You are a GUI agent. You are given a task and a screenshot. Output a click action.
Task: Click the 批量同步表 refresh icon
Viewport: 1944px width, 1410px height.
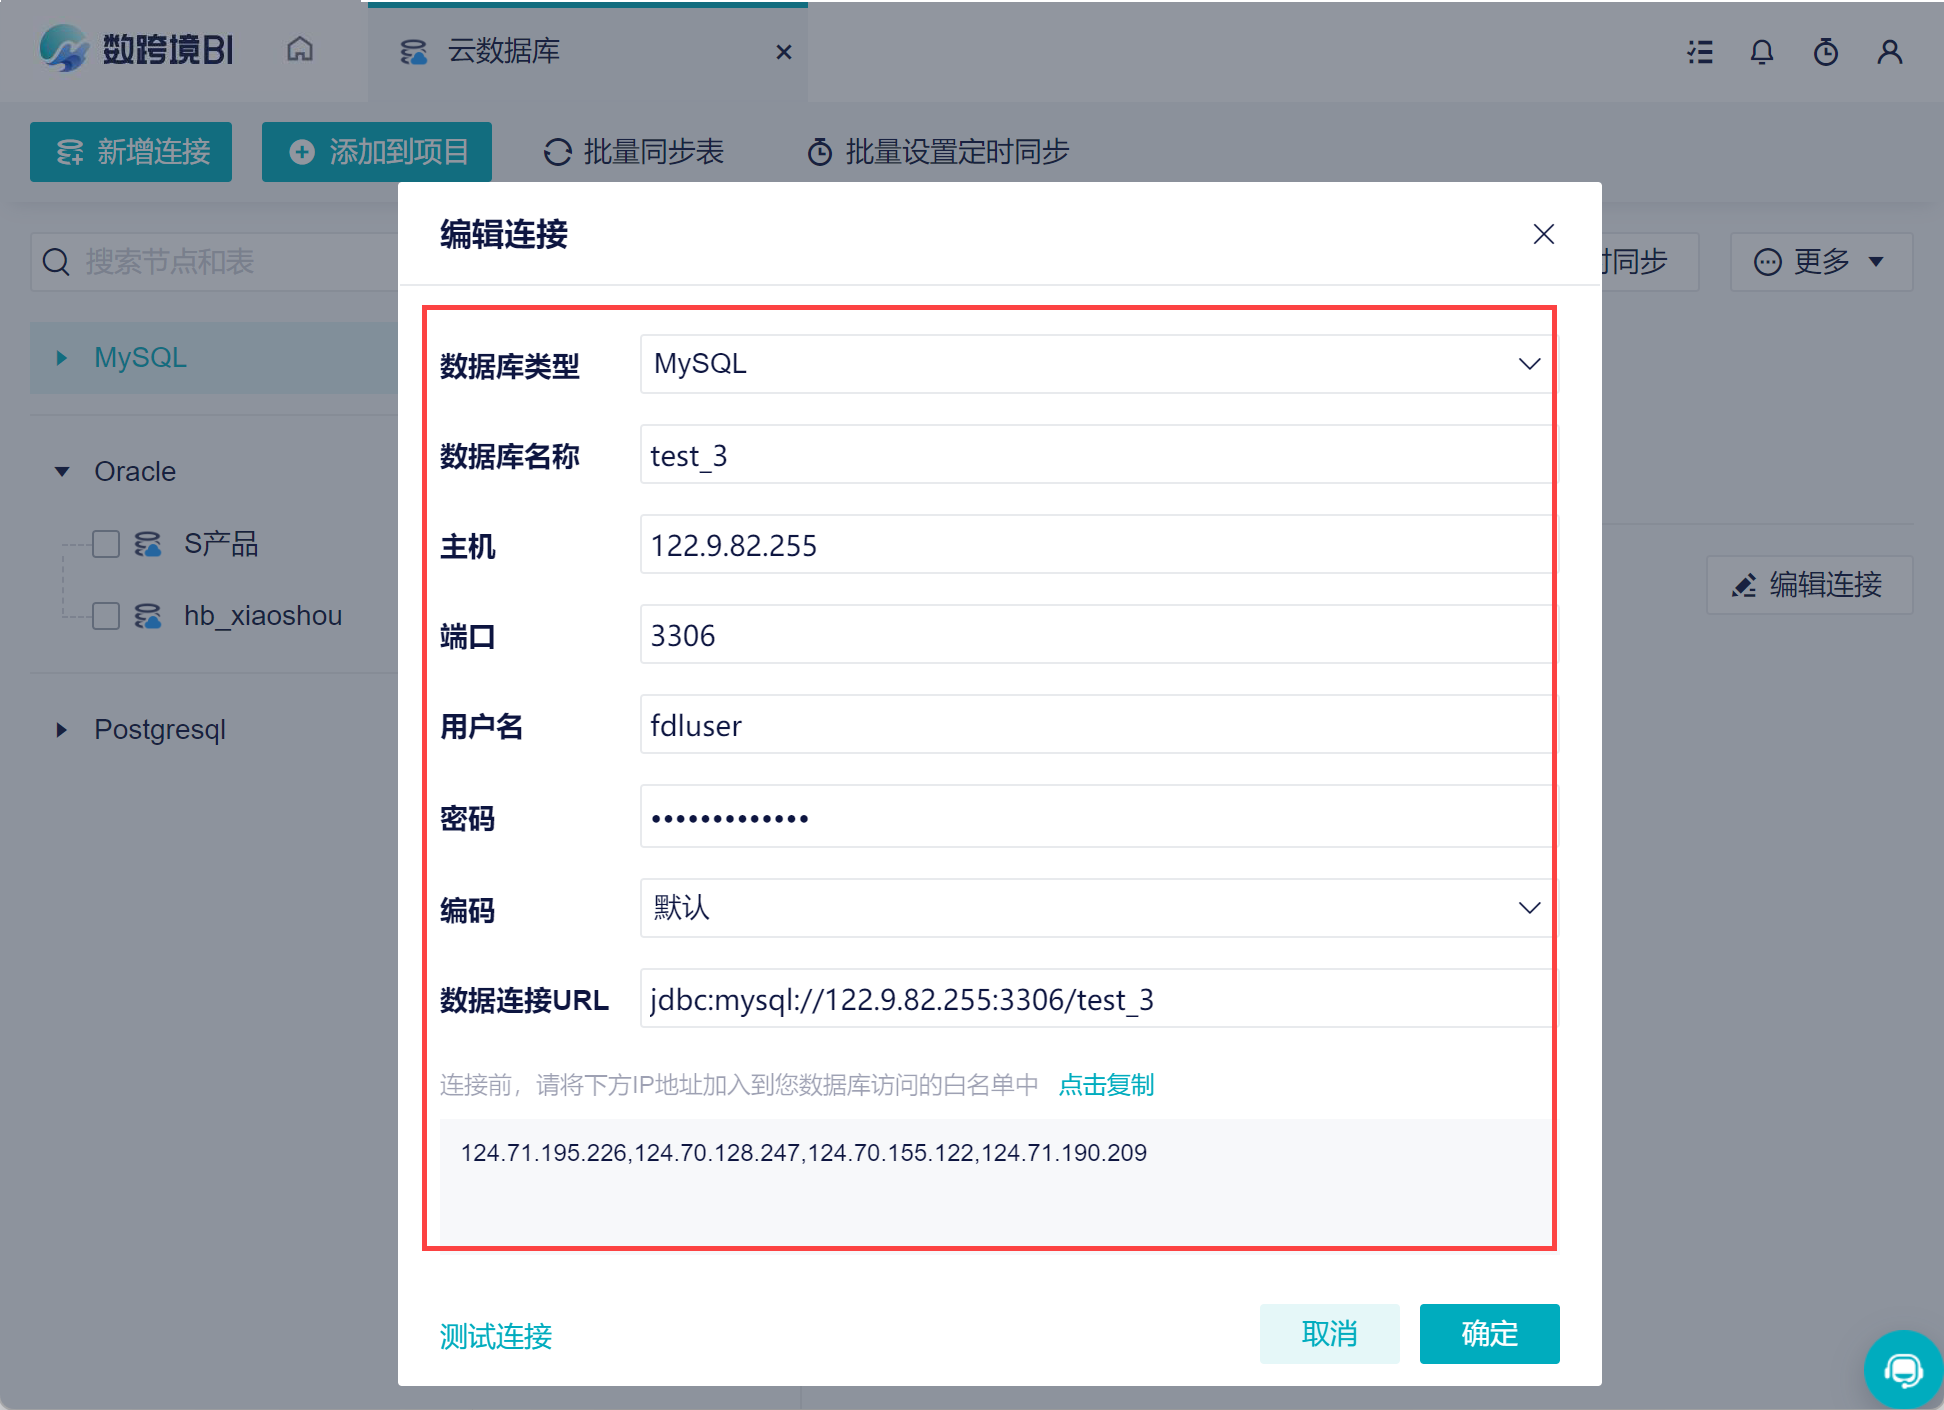pos(557,152)
